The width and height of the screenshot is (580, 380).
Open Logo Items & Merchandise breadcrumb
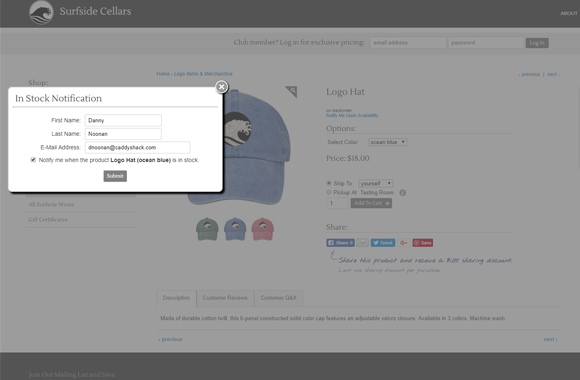(x=203, y=74)
